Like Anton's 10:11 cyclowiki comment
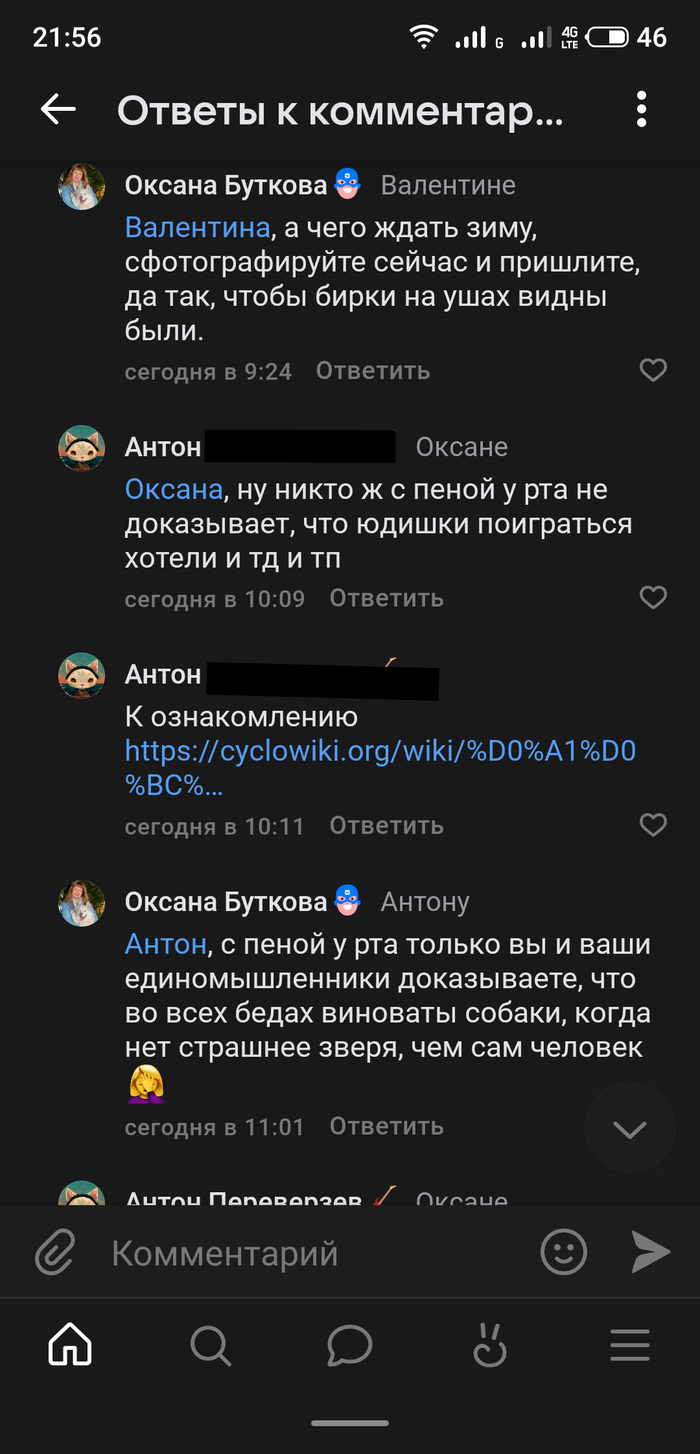This screenshot has width=700, height=1454. 653,825
